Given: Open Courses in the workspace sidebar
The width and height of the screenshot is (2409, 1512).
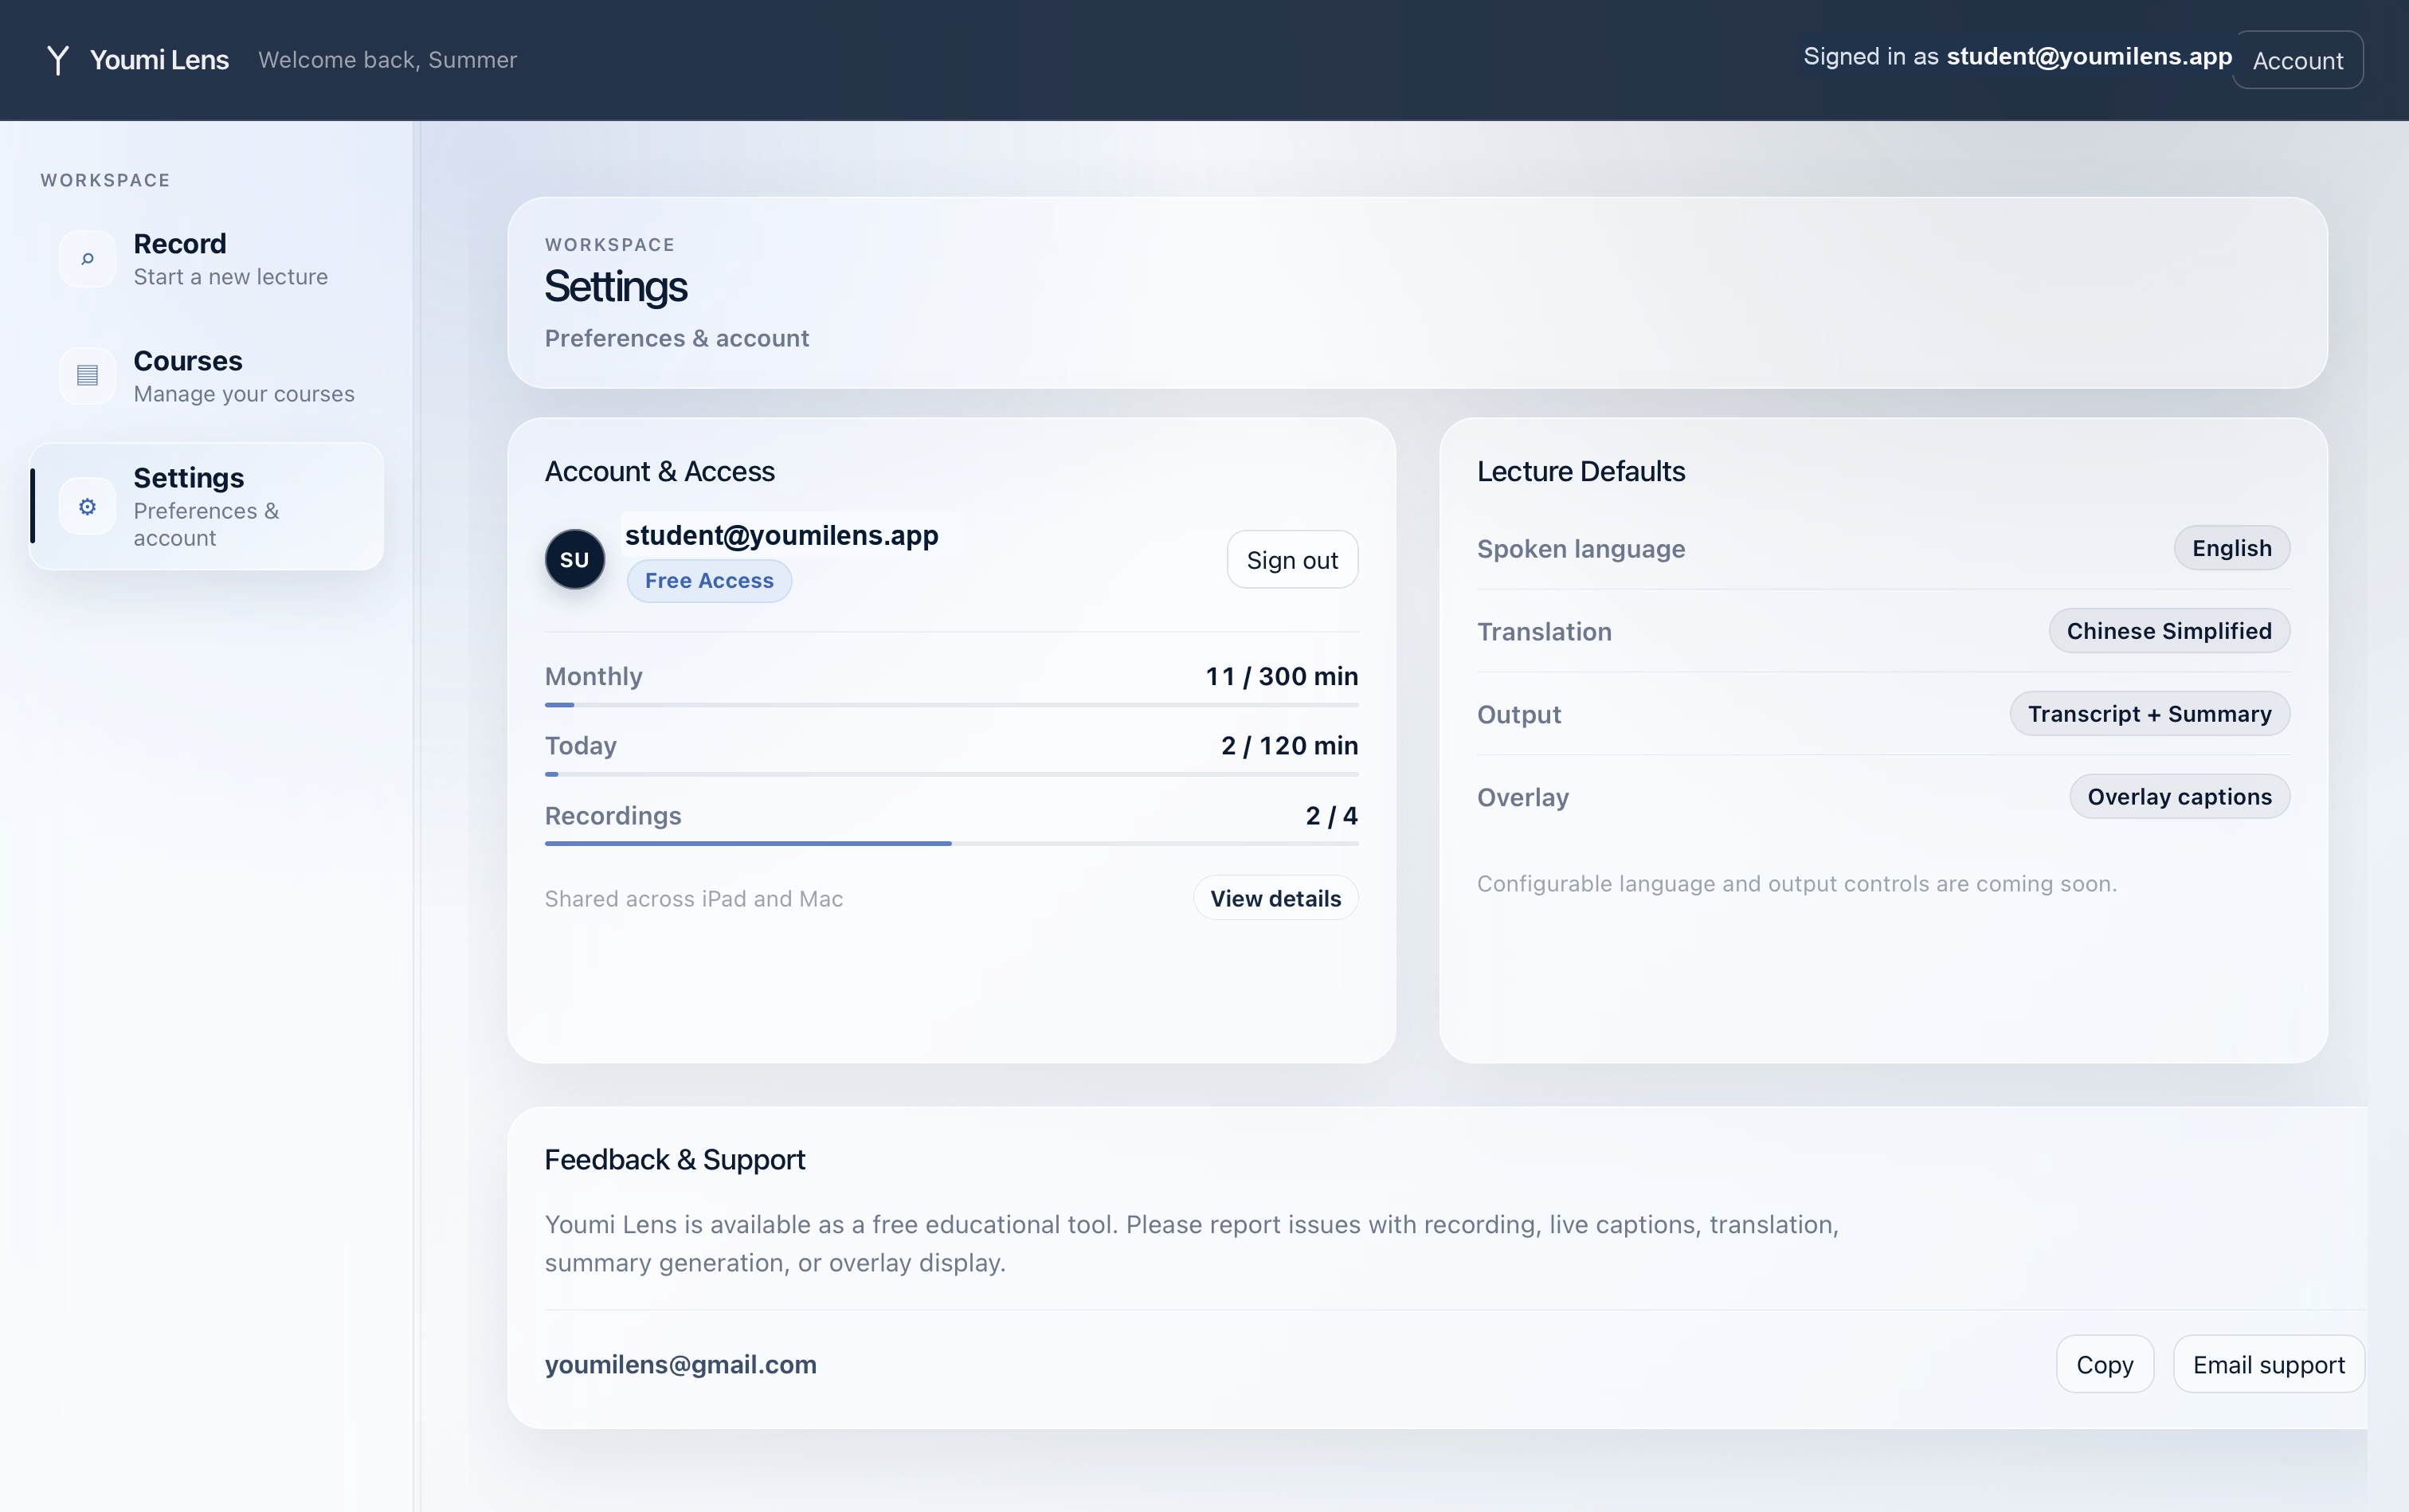Looking at the screenshot, I should click(x=207, y=376).
